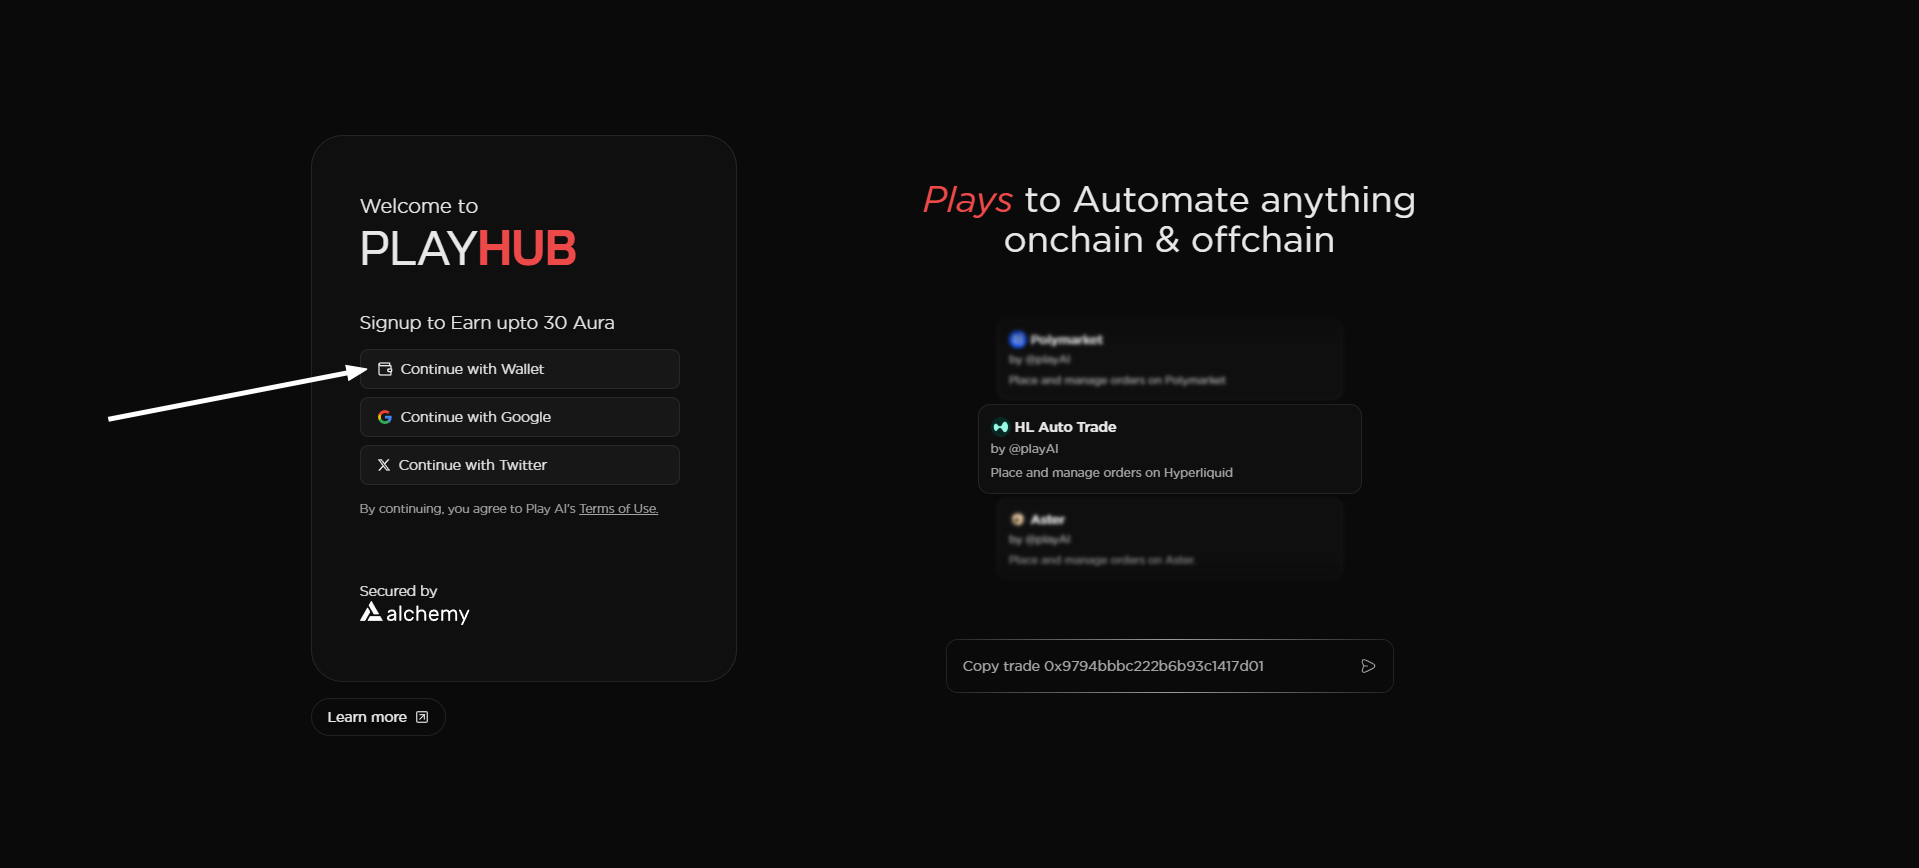The height and width of the screenshot is (868, 1919).
Task: Click the PLAYHUB logo text
Action: pos(468,248)
